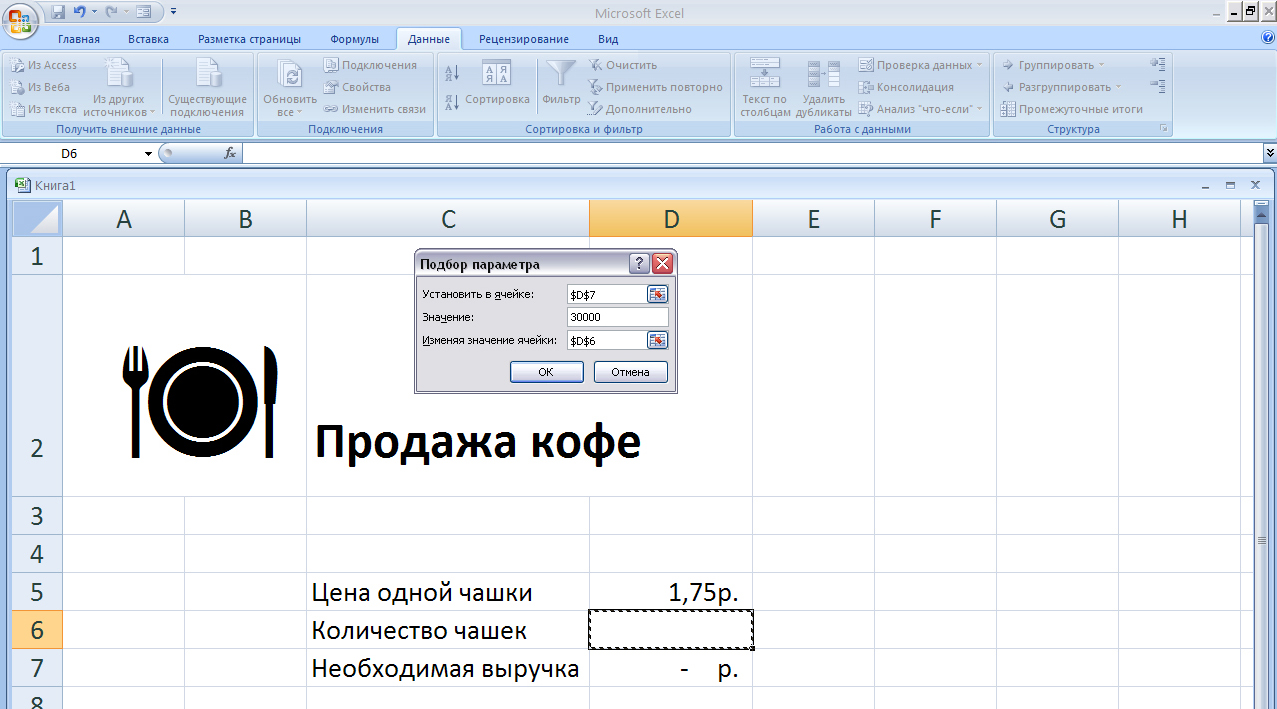The height and width of the screenshot is (709, 1277).
Task: Open Name Box dropdown arrow
Action: coord(149,153)
